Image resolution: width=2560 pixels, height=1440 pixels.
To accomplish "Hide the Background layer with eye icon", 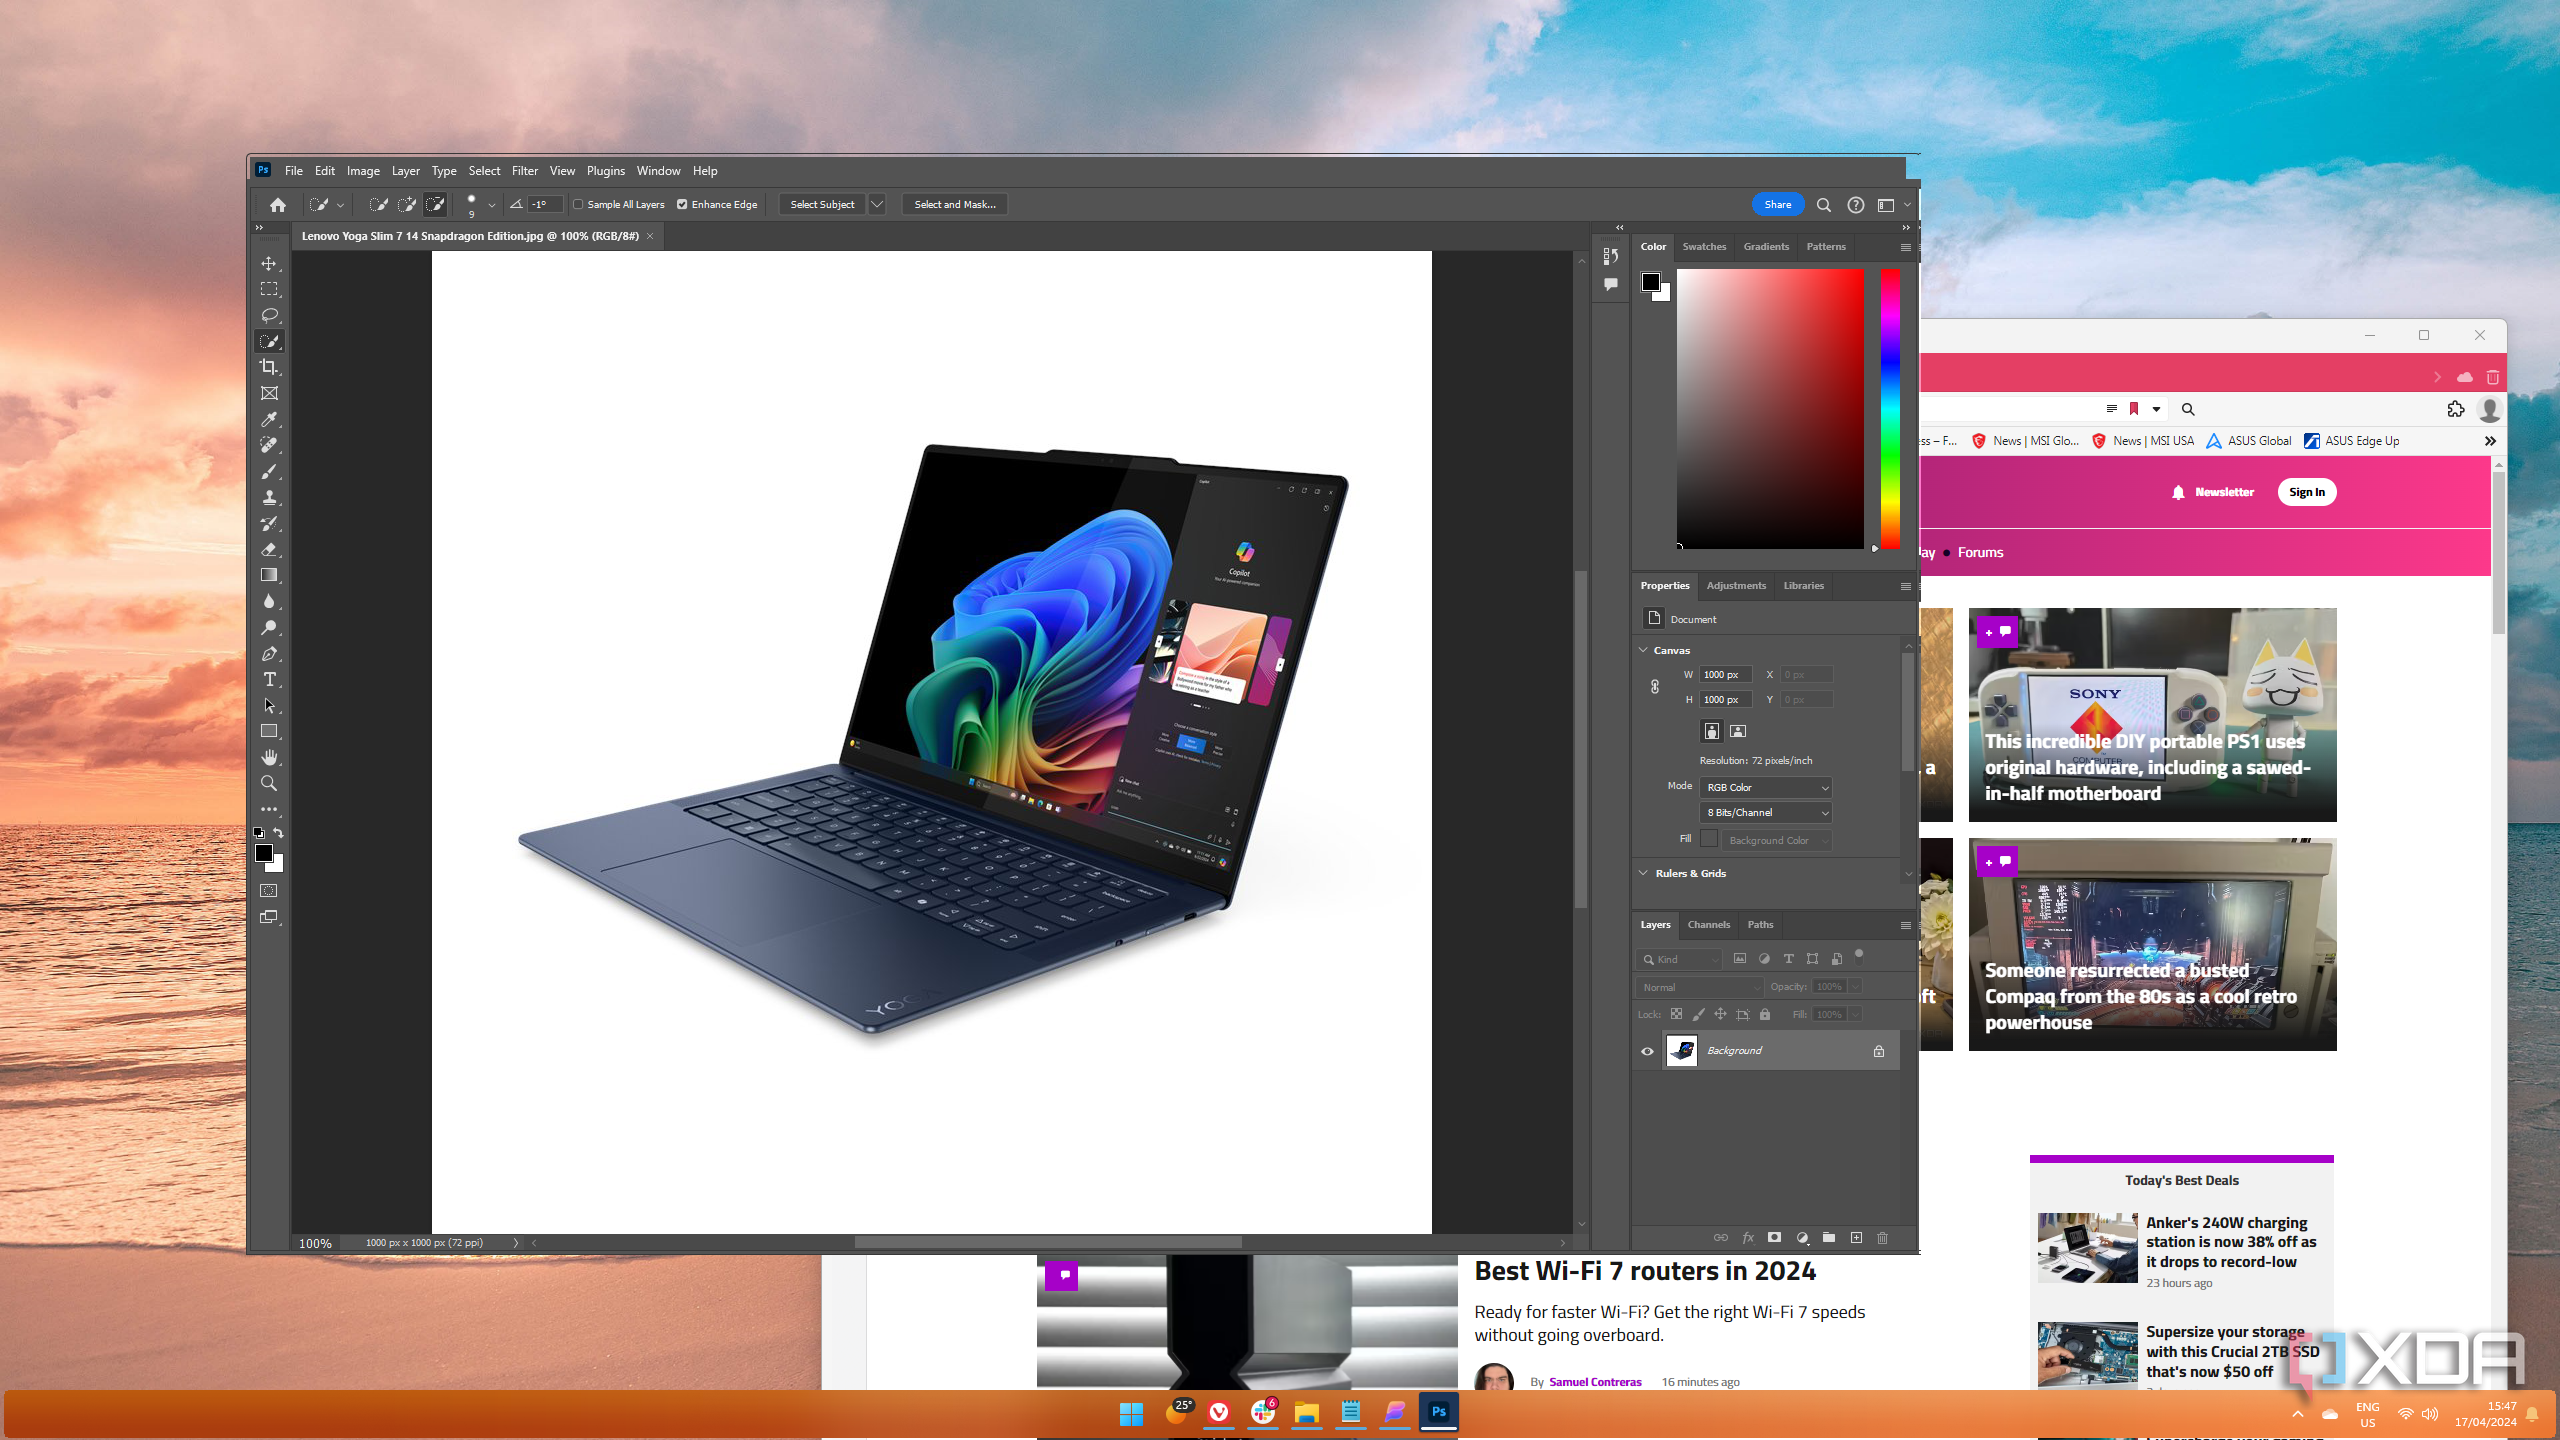I will (1647, 1051).
